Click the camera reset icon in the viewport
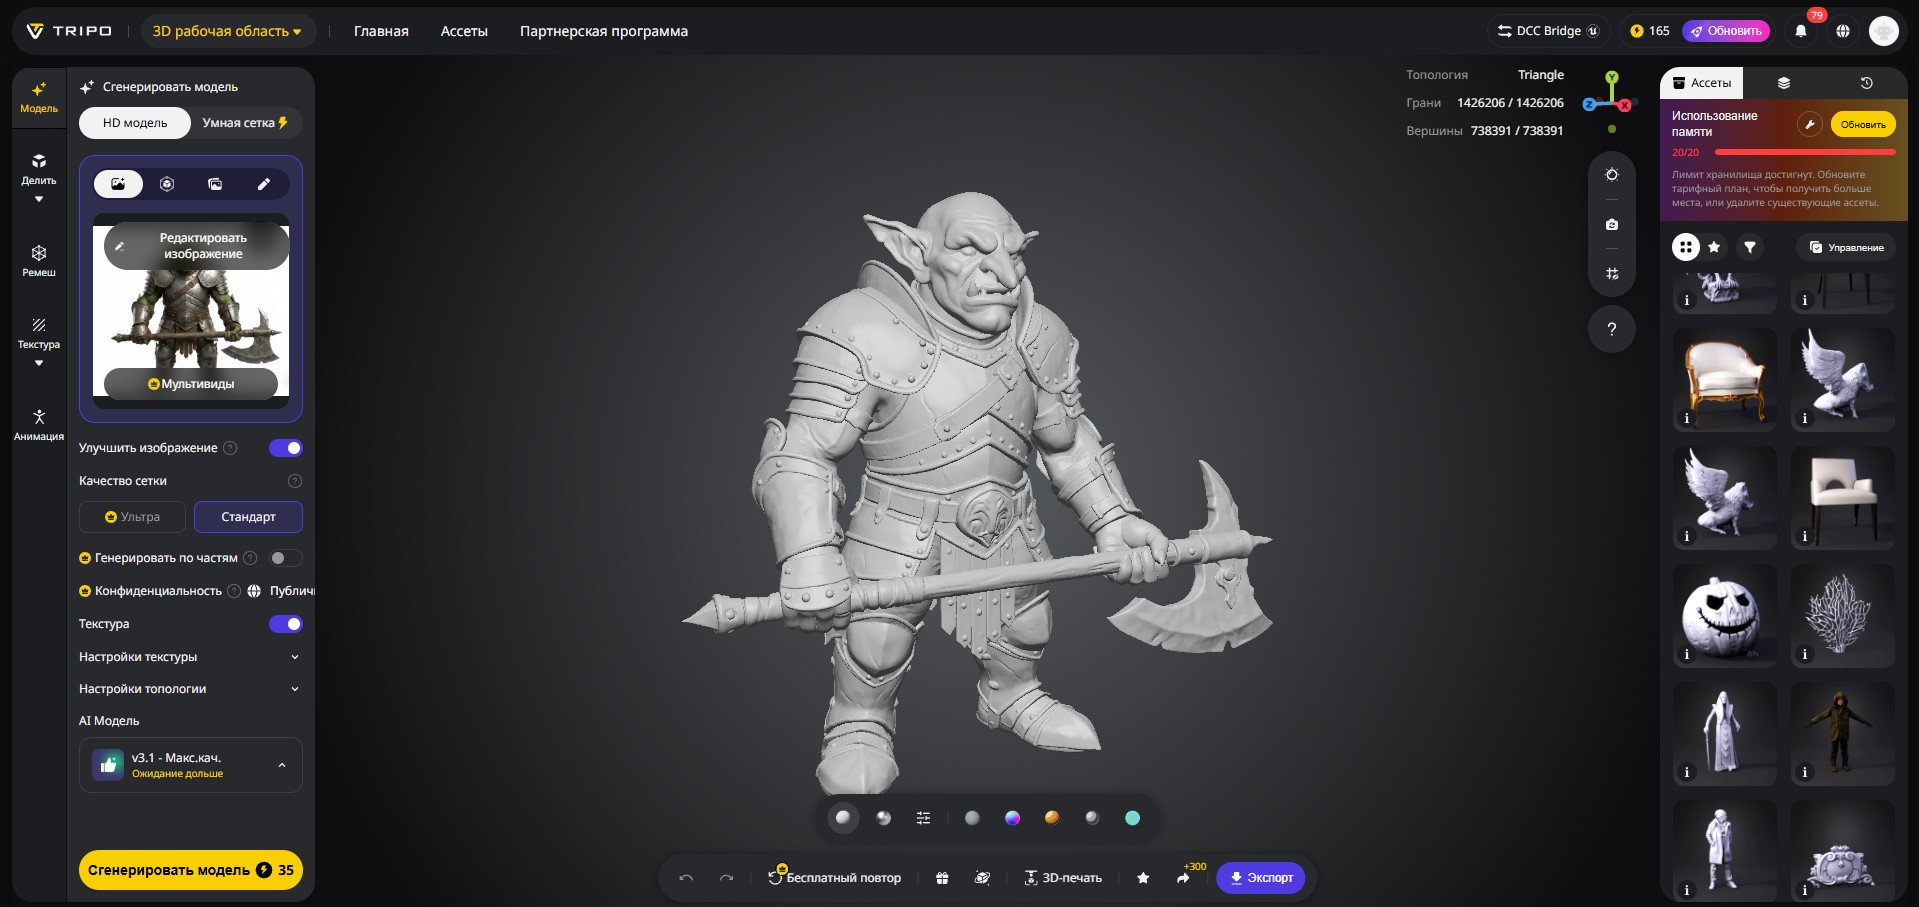 pos(1612,224)
